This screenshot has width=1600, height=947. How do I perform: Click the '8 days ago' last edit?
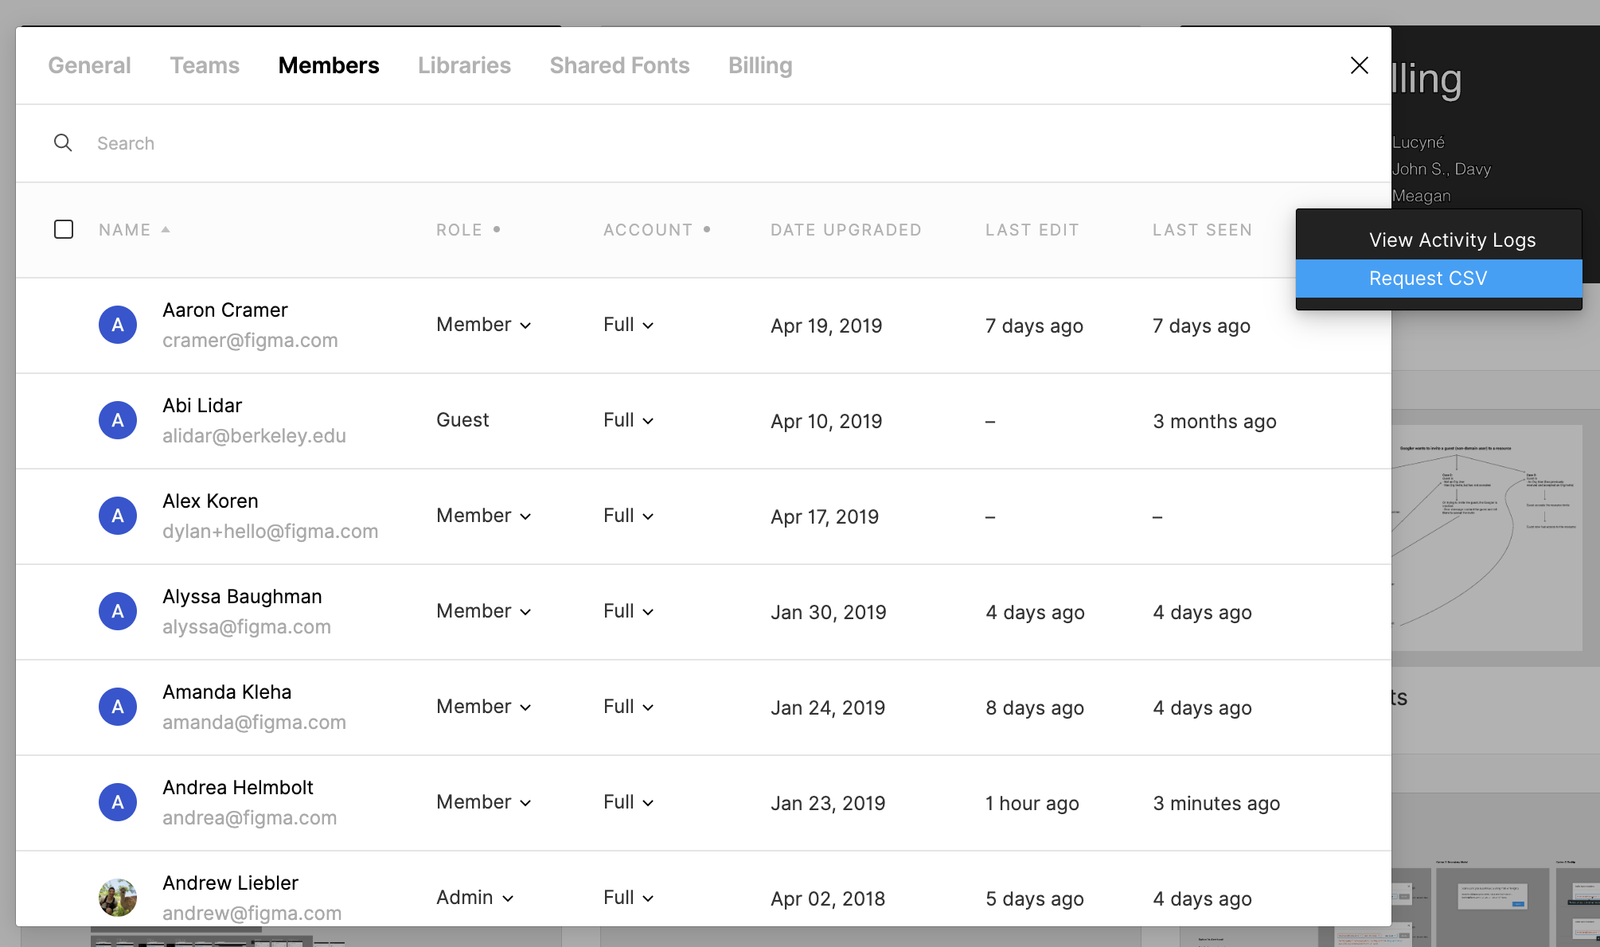click(1035, 708)
